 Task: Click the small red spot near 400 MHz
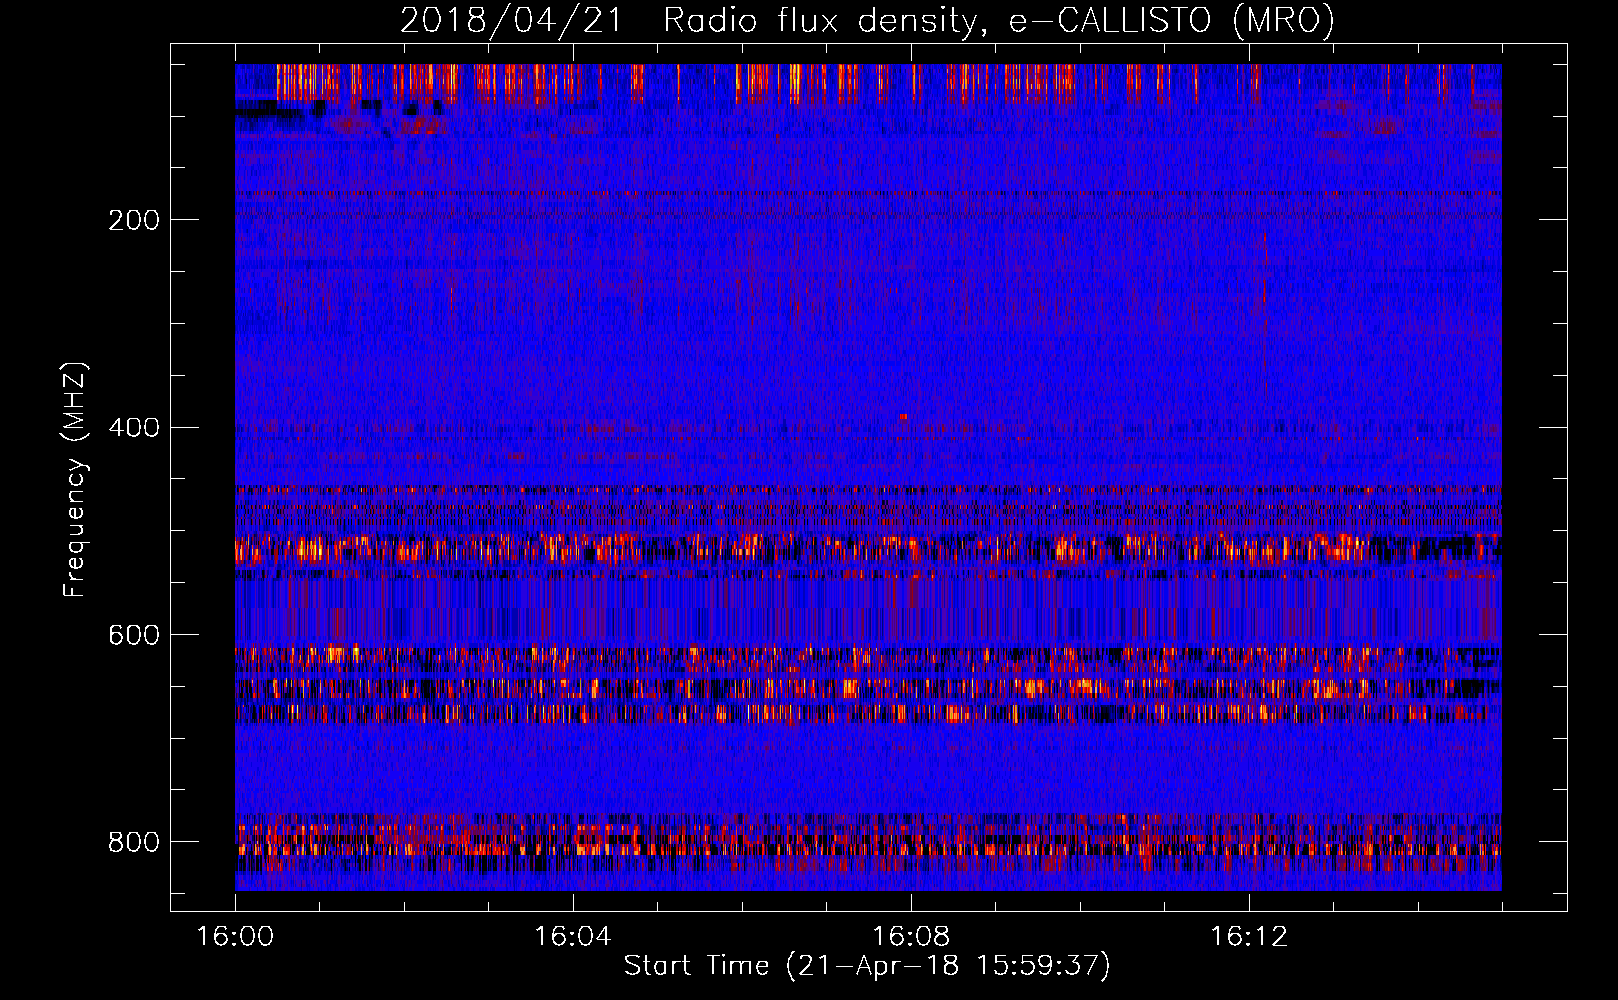(903, 416)
